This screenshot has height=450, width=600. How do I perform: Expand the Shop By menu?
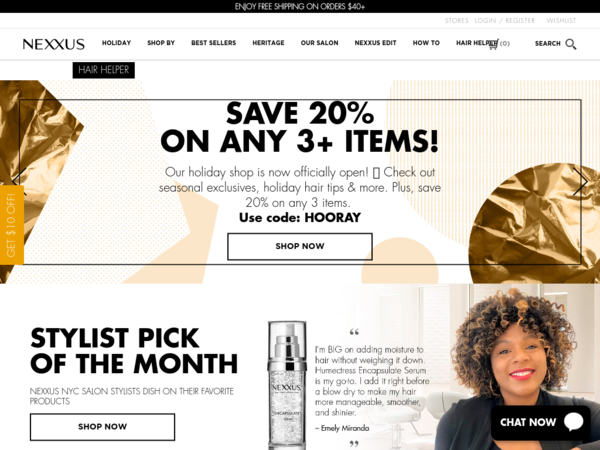pyautogui.click(x=161, y=43)
